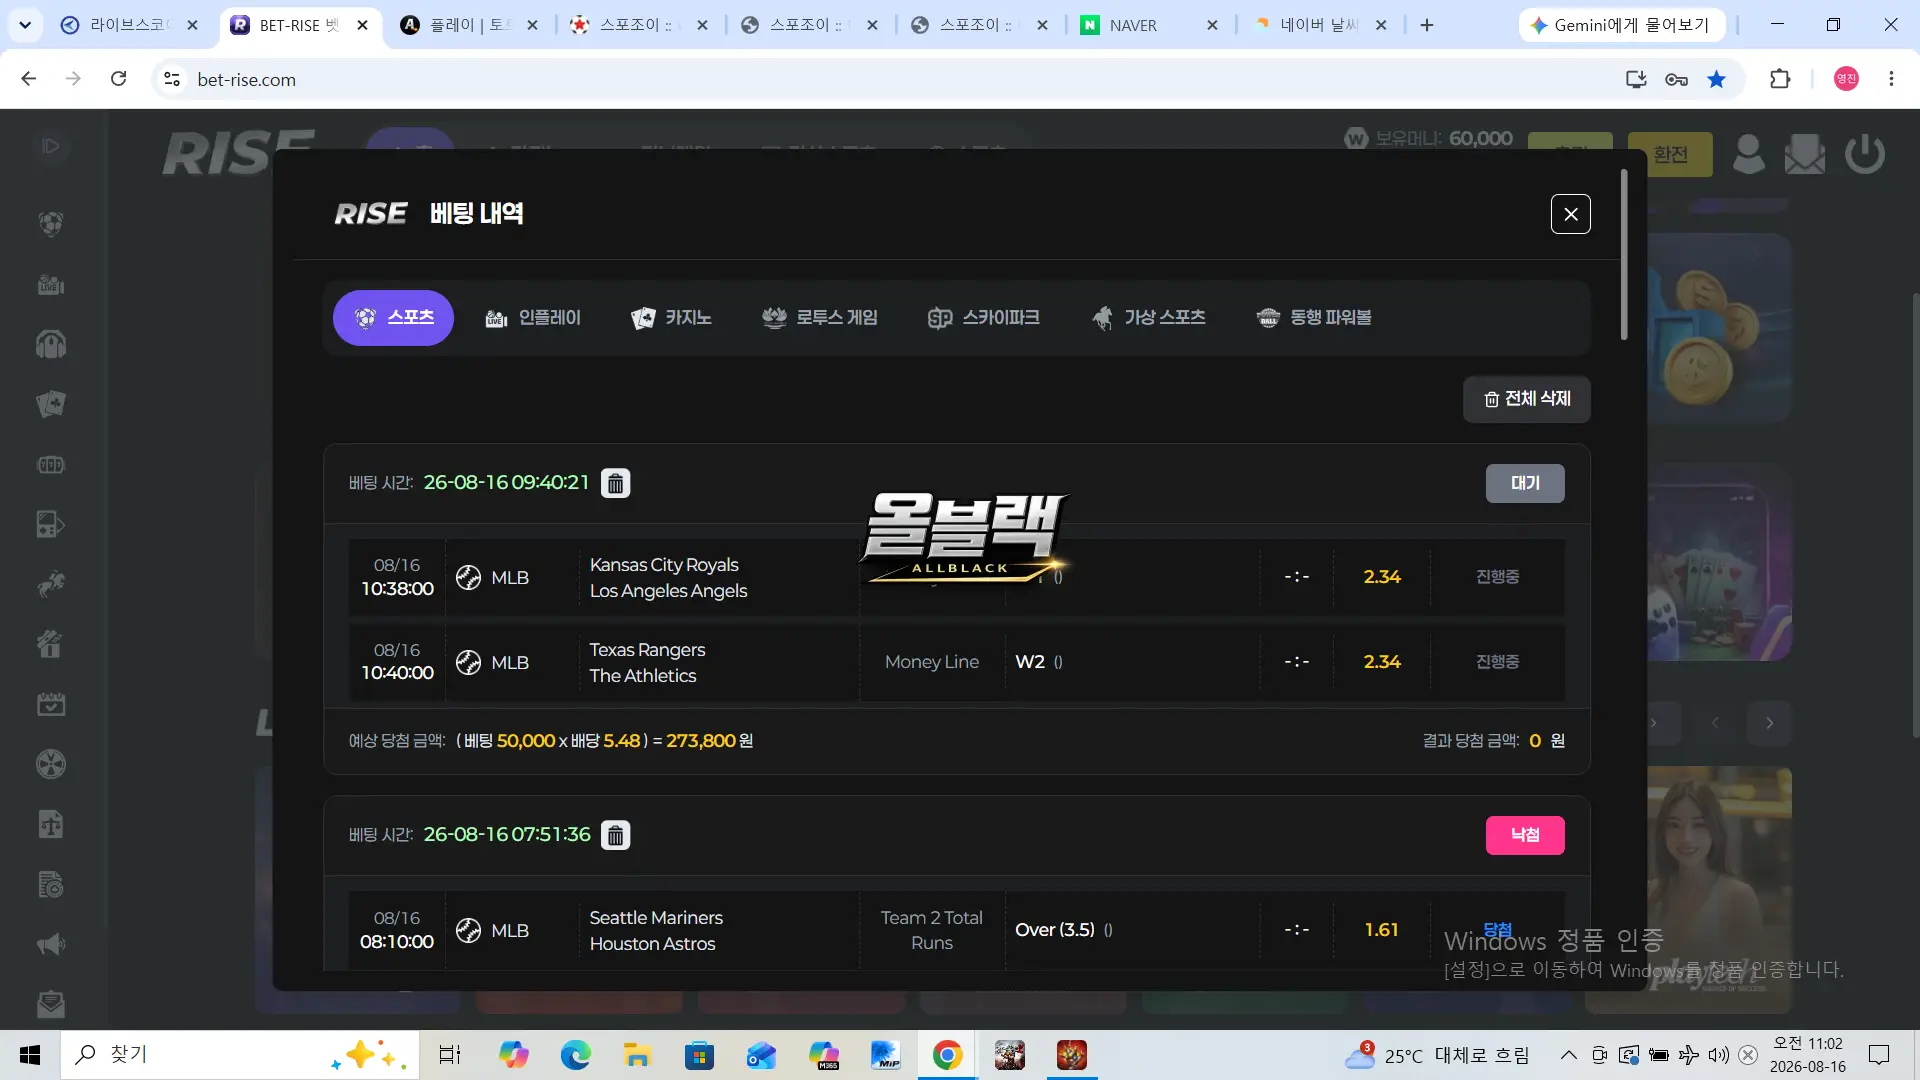Open File Explorer from the taskbar

pyautogui.click(x=637, y=1055)
